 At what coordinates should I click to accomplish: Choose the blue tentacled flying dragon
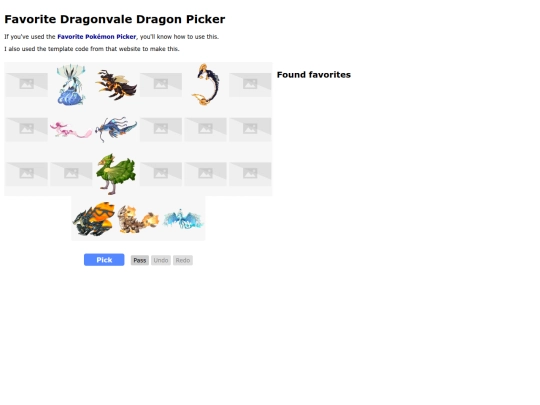[116, 129]
